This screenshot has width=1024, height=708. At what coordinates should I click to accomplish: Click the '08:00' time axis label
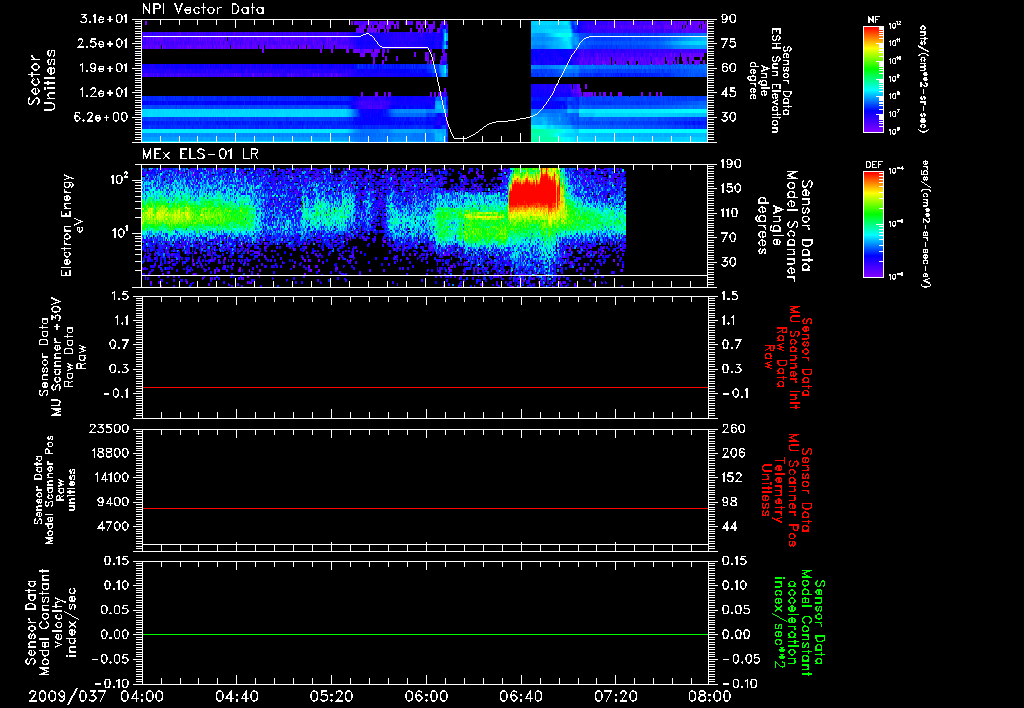tap(710, 696)
